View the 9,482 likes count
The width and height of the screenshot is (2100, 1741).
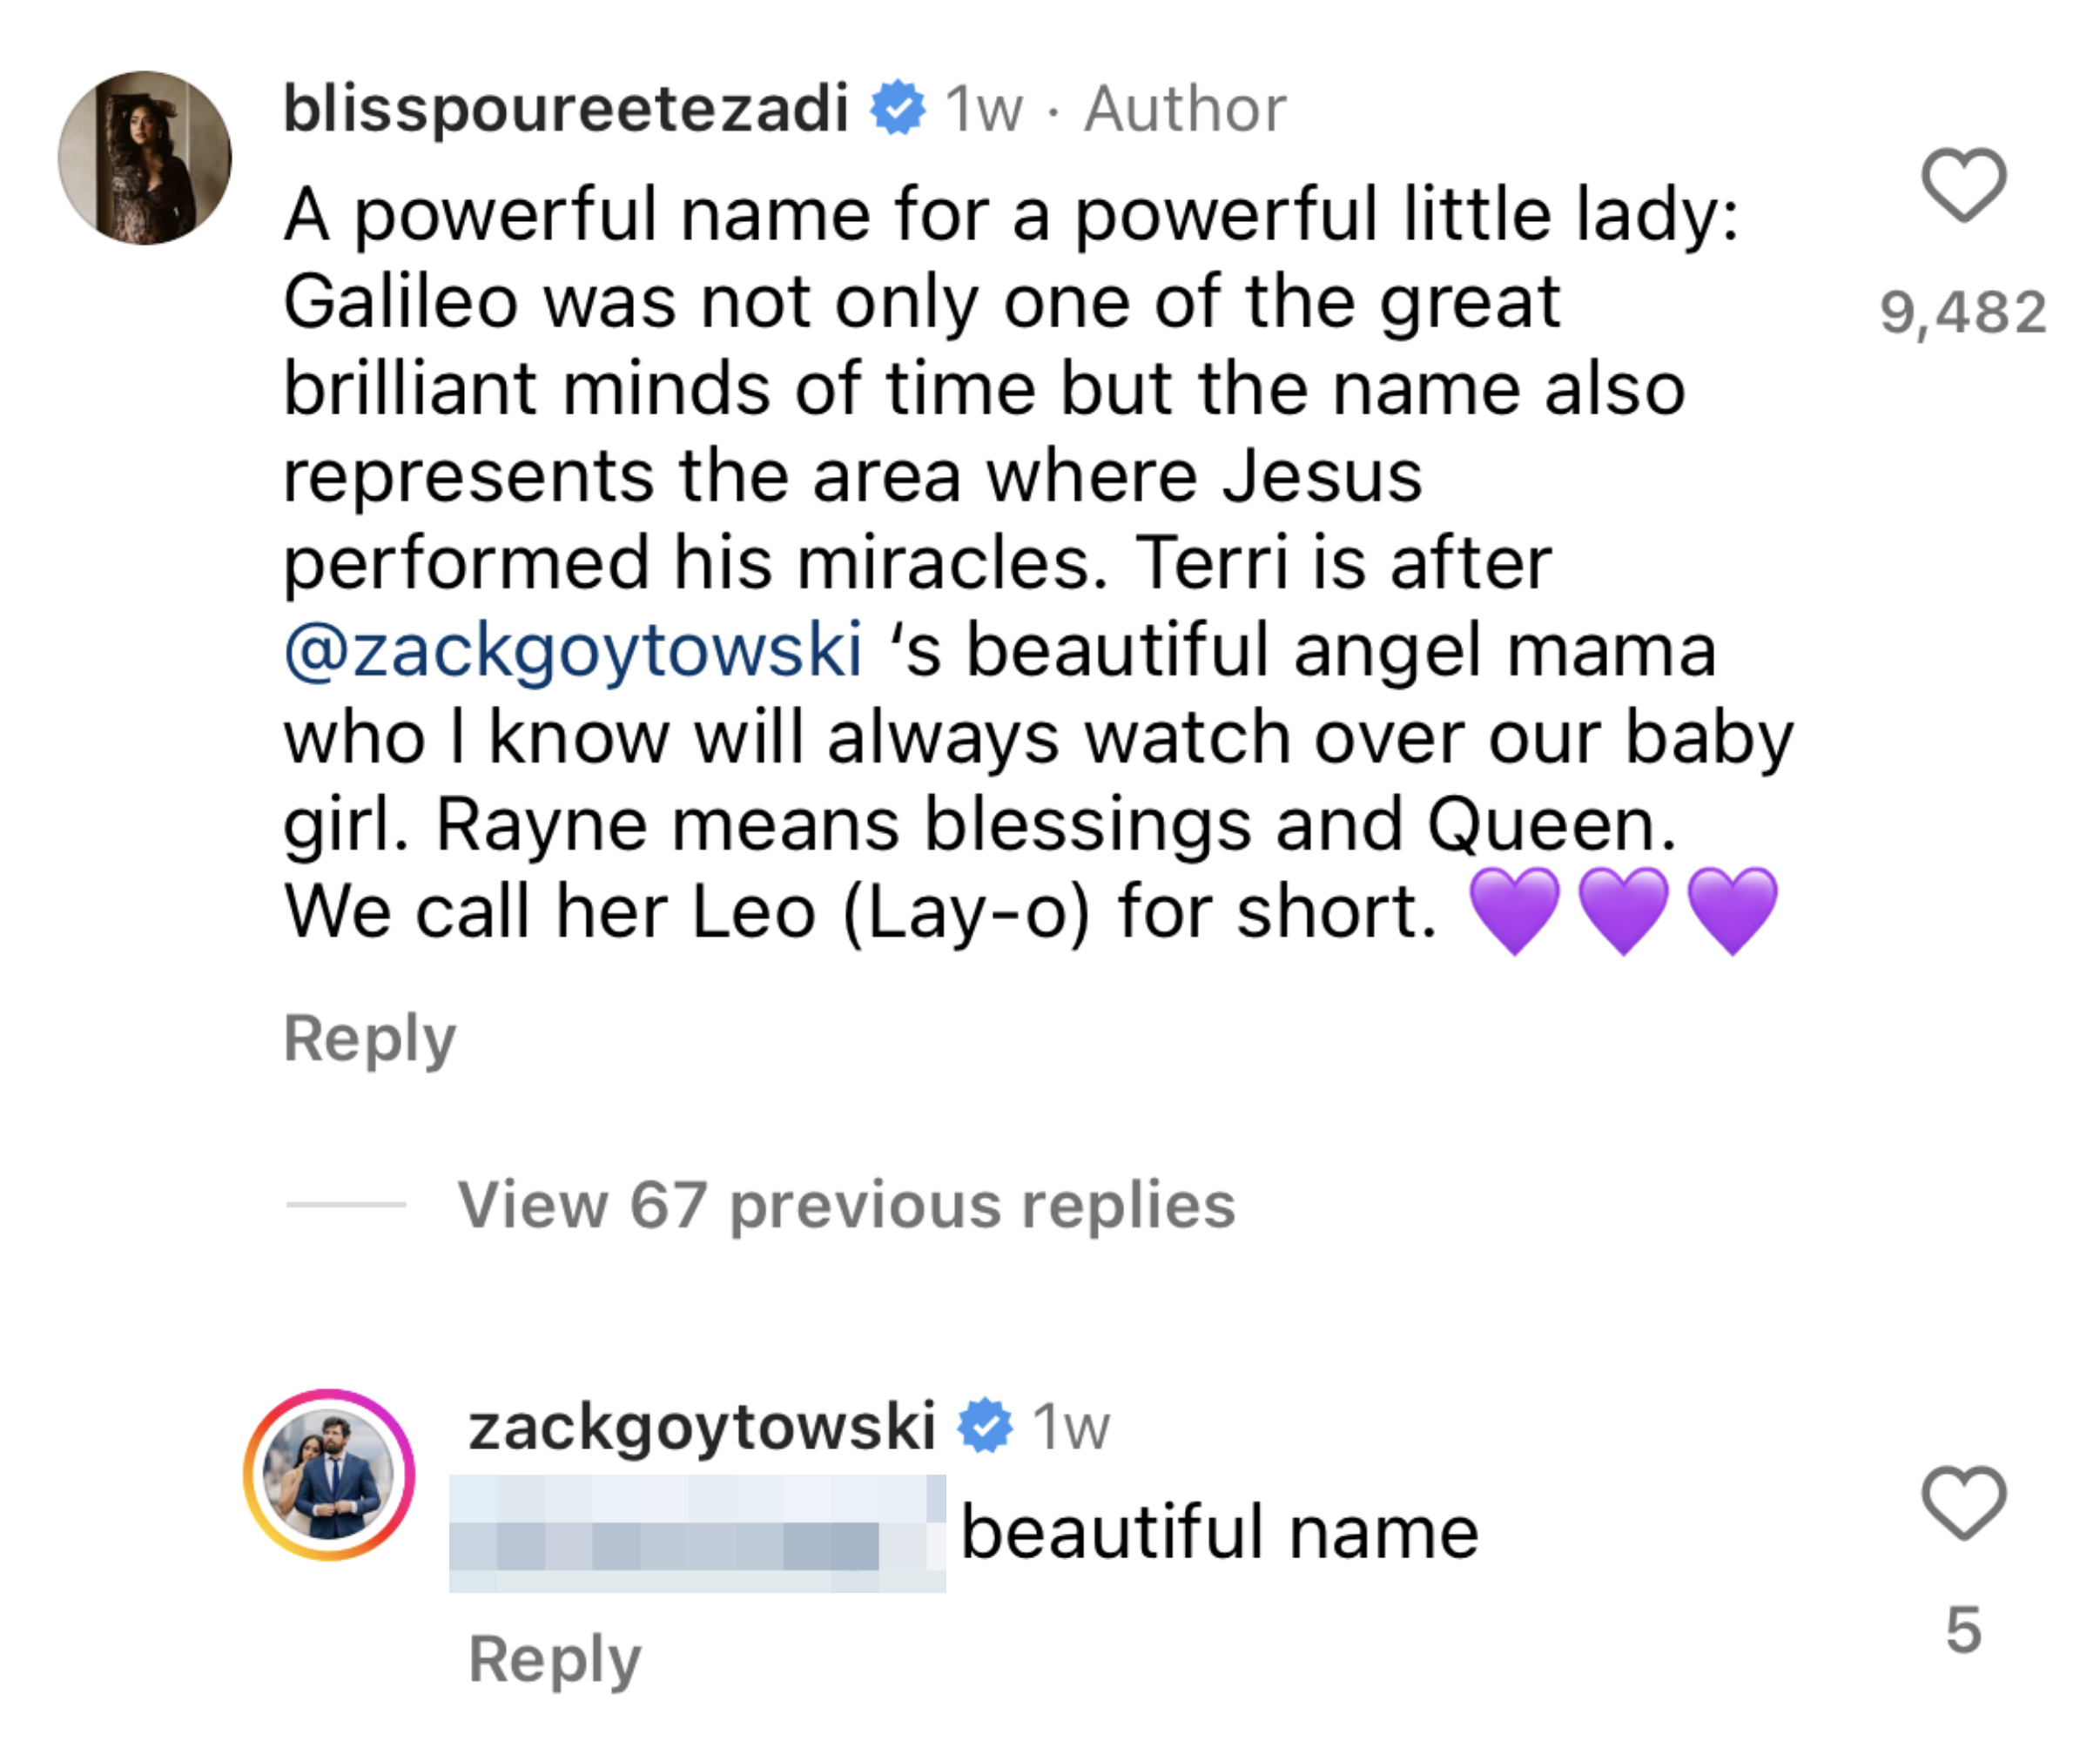click(x=1963, y=312)
